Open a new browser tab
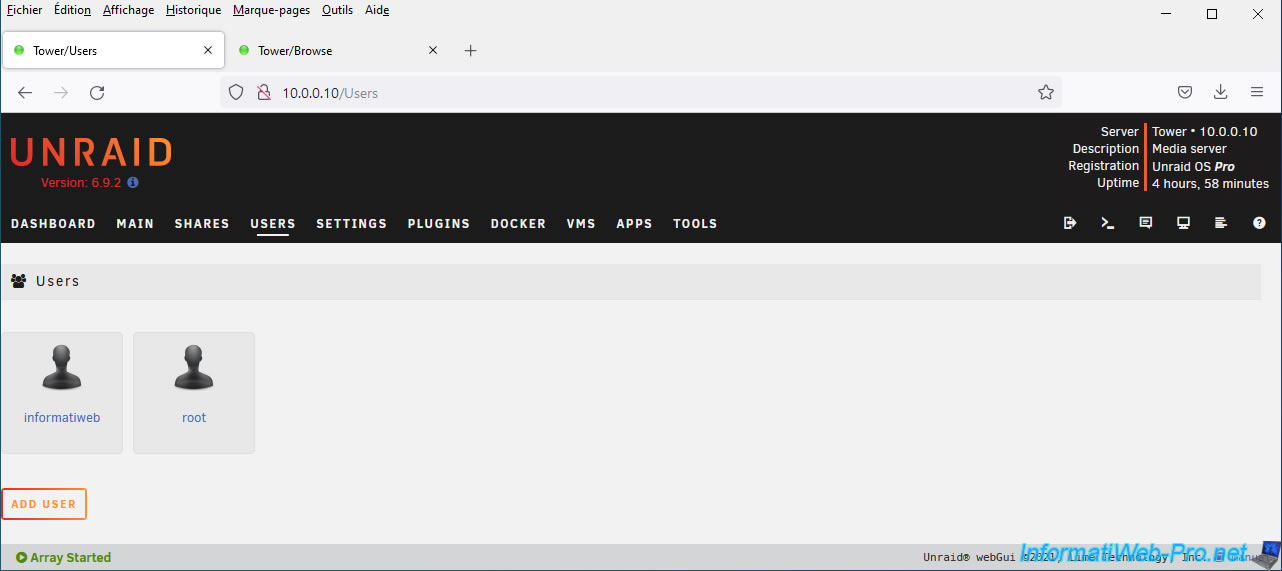Screen dimensions: 1282x571 (x=471, y=51)
